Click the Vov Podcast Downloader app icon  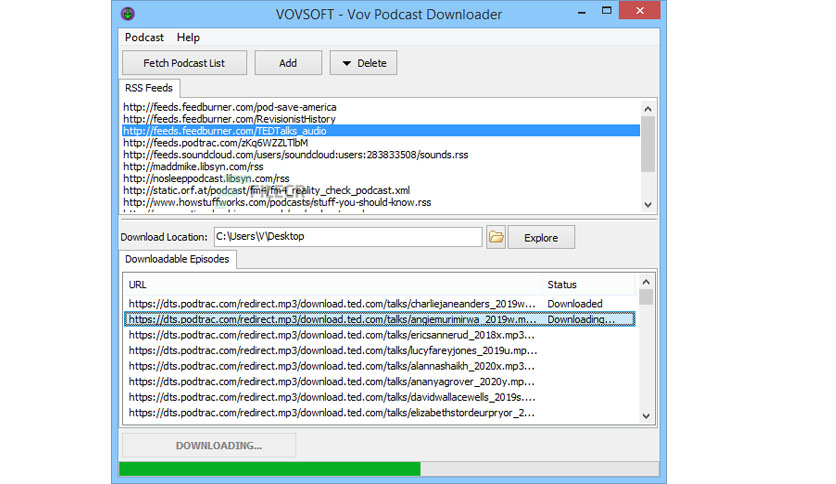coord(127,13)
